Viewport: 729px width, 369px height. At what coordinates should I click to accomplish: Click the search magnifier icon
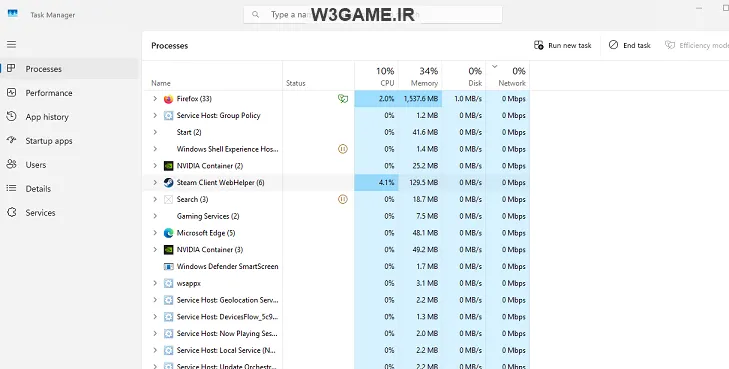[255, 14]
